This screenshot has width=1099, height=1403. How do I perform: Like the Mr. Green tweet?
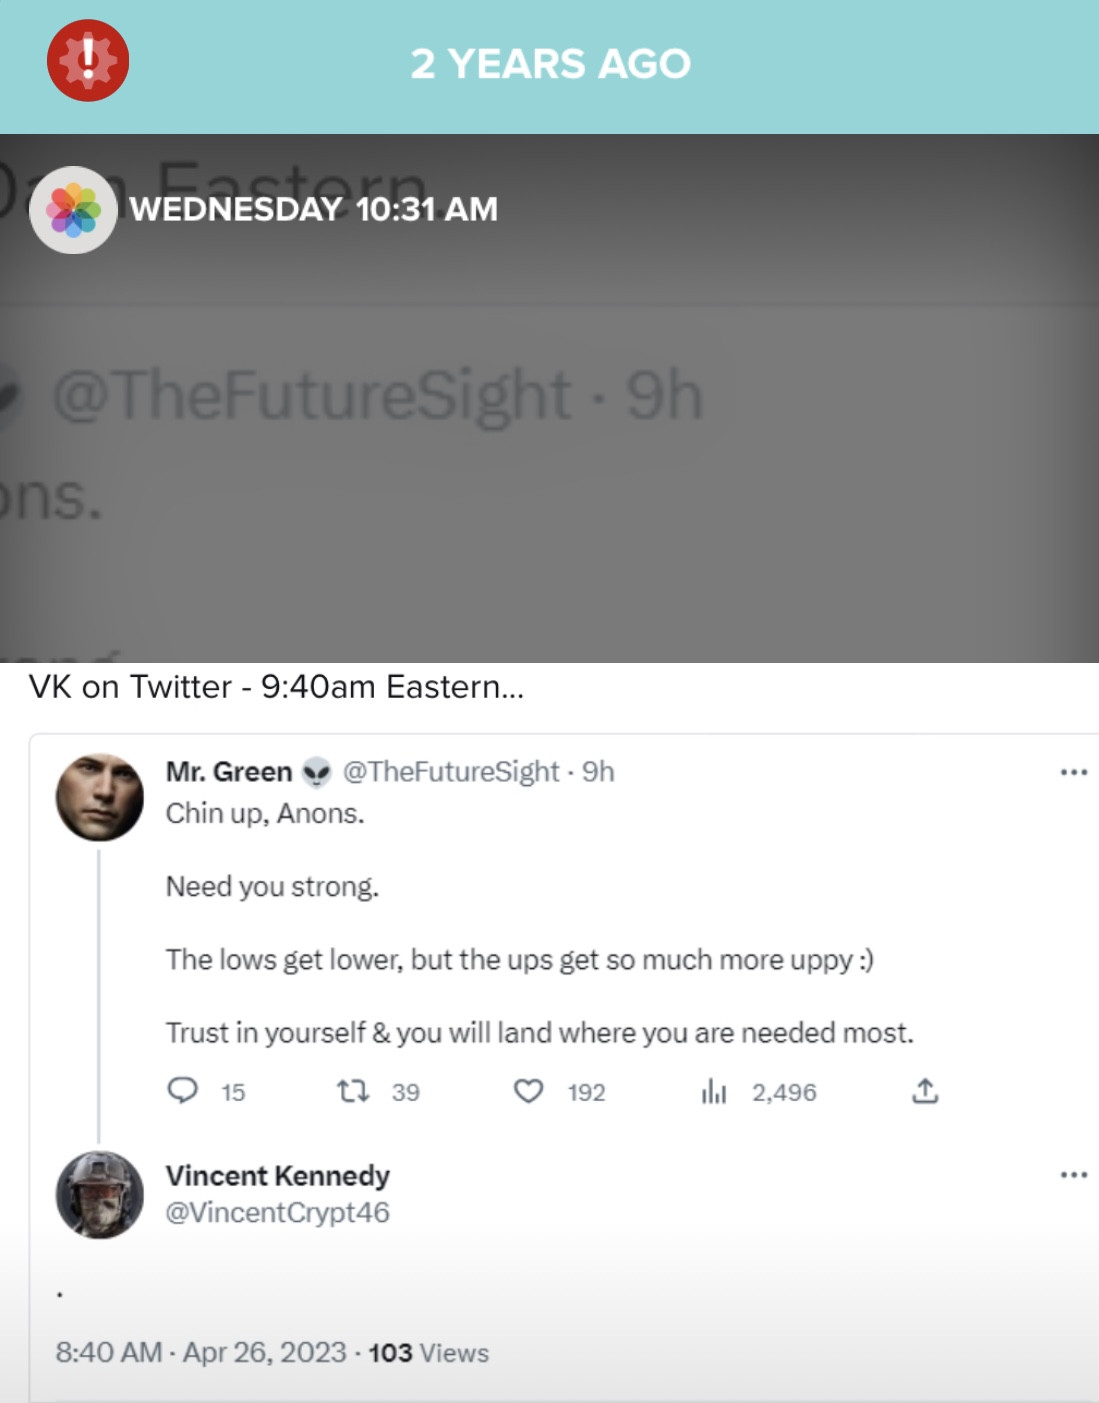[528, 1090]
